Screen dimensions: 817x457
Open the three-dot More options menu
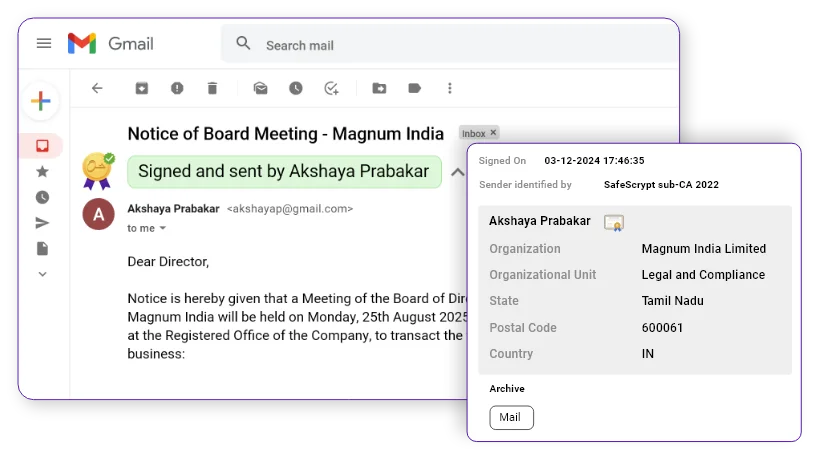pyautogui.click(x=450, y=88)
